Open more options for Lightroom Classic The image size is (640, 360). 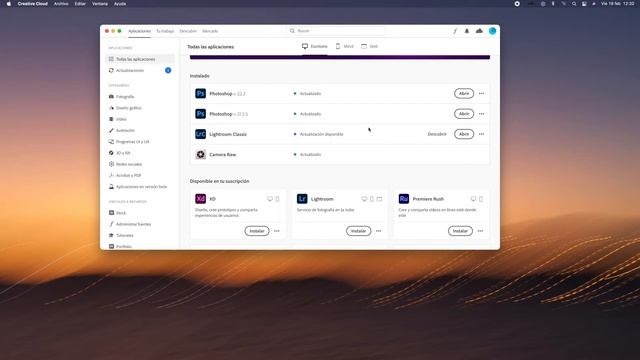tap(482, 134)
